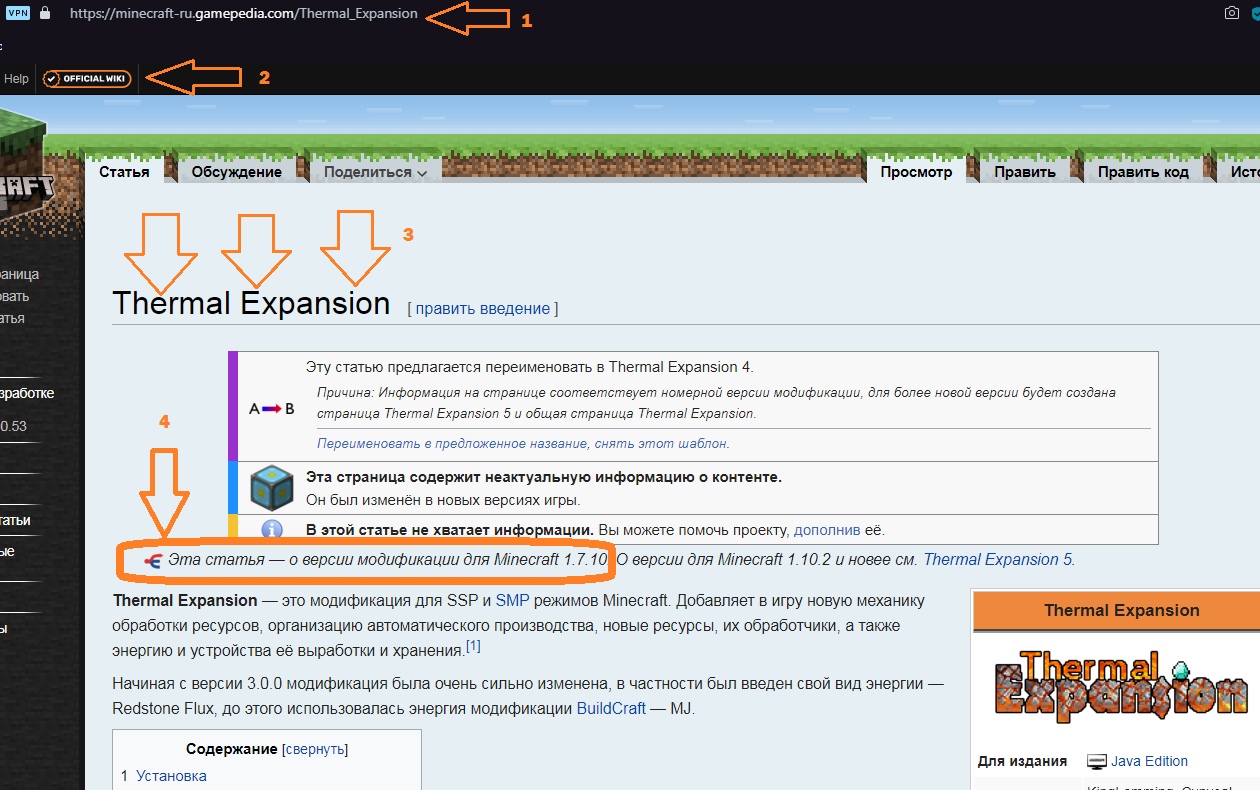Image resolution: width=1260 pixels, height=790 pixels.
Task: Open the Java Edition link in the infobox
Action: tap(1149, 761)
